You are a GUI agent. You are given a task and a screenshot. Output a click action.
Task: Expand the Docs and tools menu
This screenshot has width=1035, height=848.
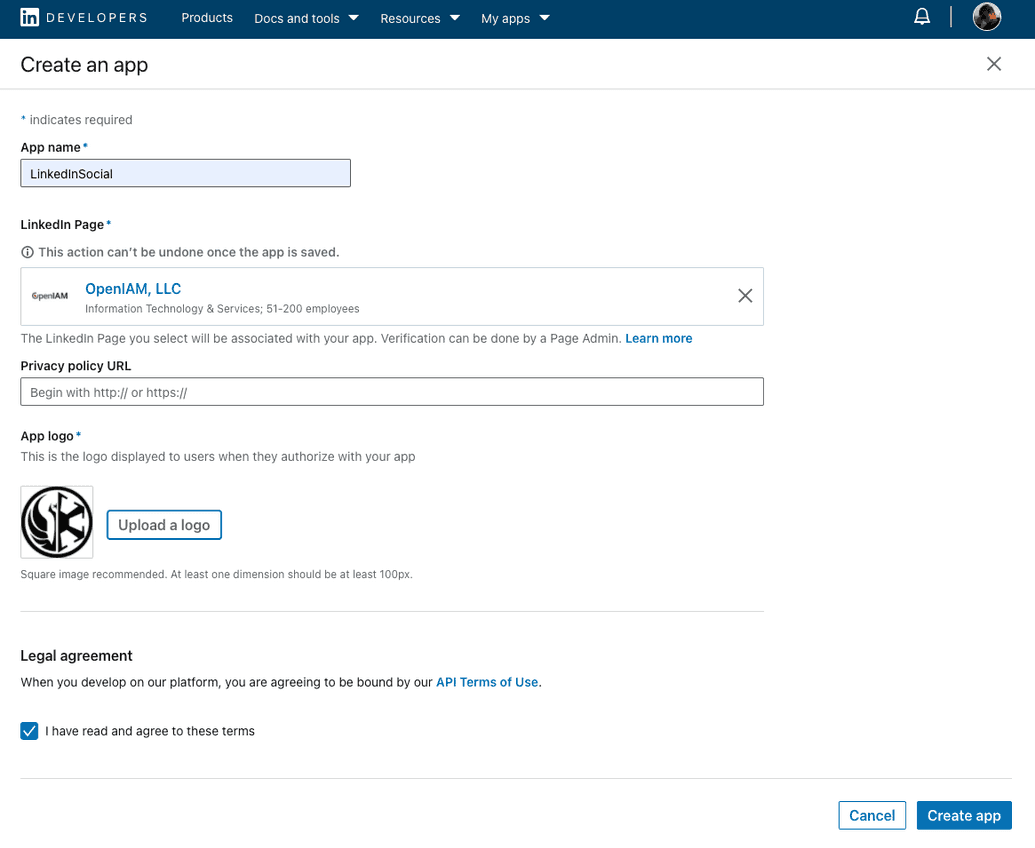(x=305, y=18)
